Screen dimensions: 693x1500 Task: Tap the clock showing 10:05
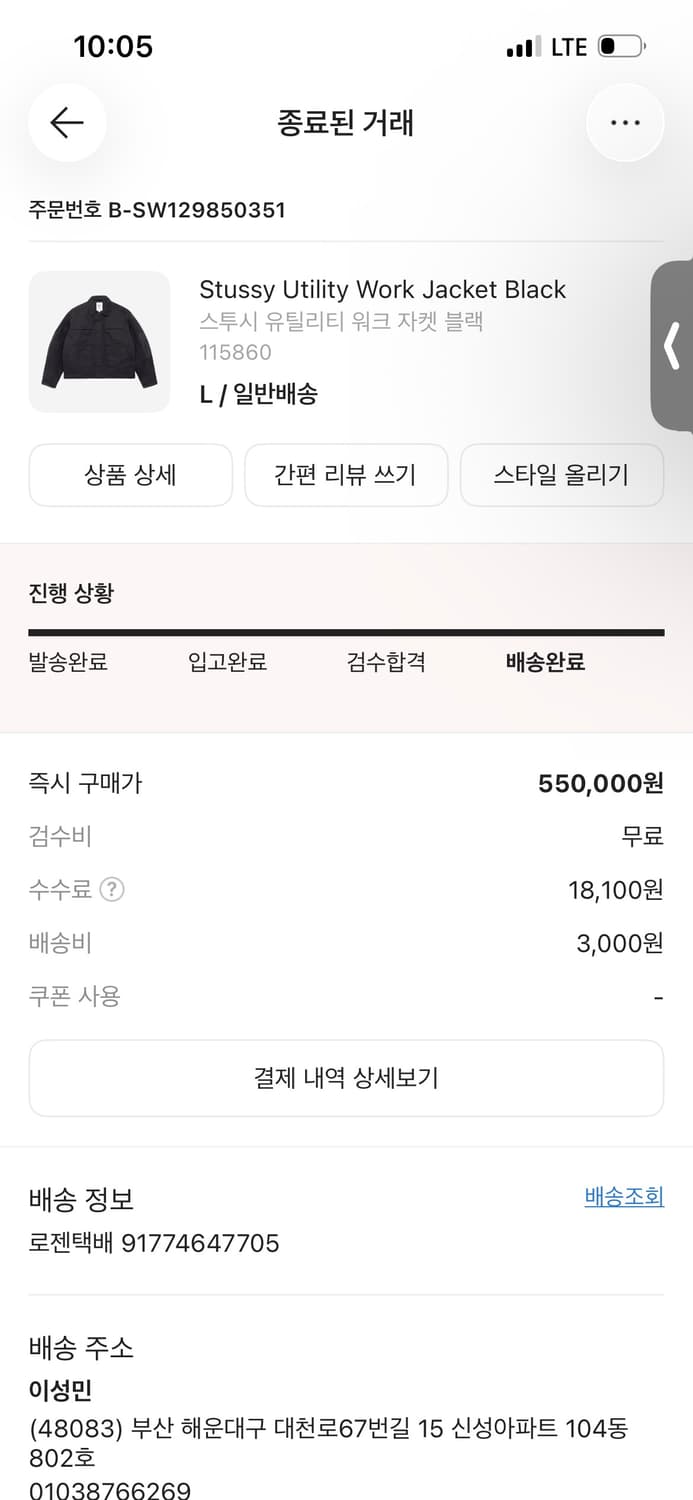(114, 46)
